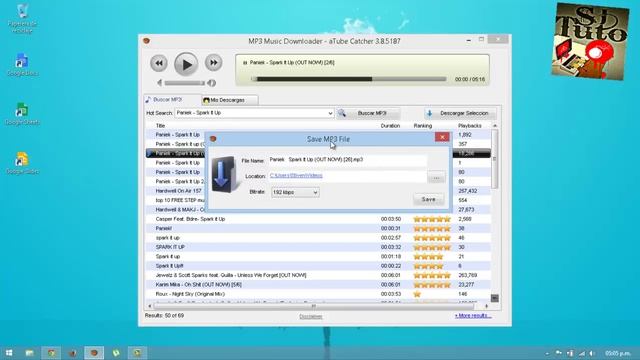The height and width of the screenshot is (360, 640).
Task: Click the fast-forward button in the player
Action: tap(213, 62)
